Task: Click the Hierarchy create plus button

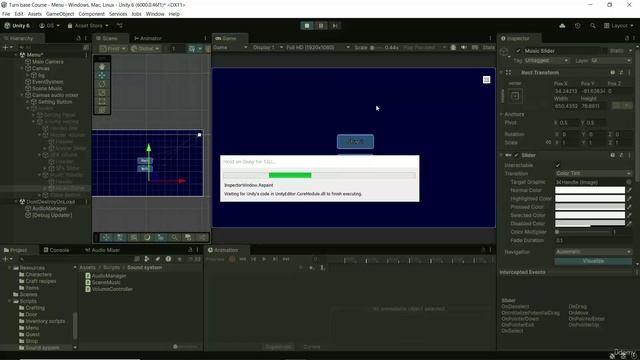Action: click(5, 48)
